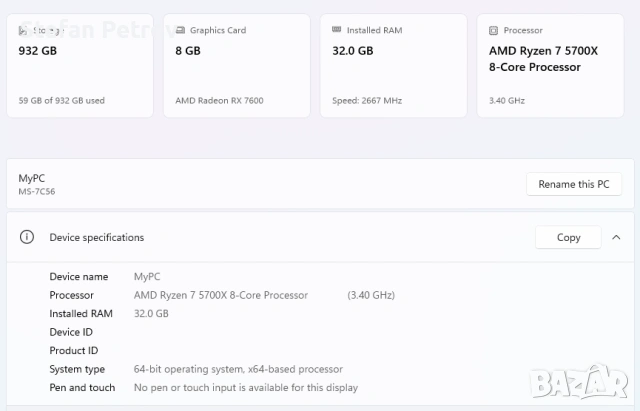Click the Device ID label
This screenshot has width=640, height=411.
71,332
